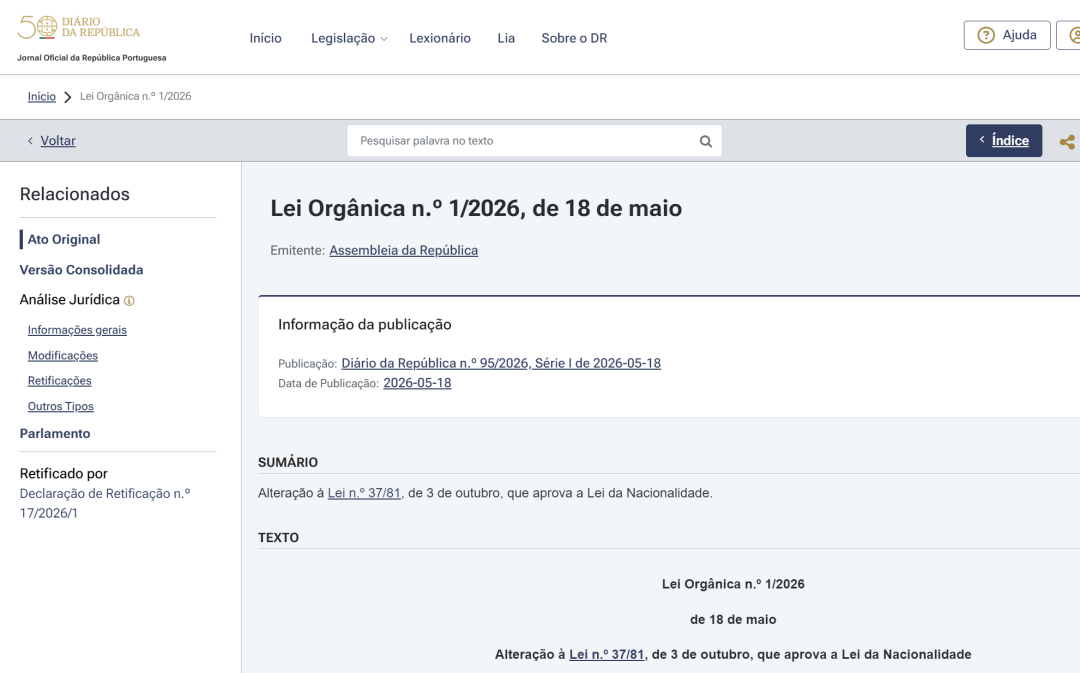Open the Índice panel button
1080x673 pixels.
coord(1004,141)
